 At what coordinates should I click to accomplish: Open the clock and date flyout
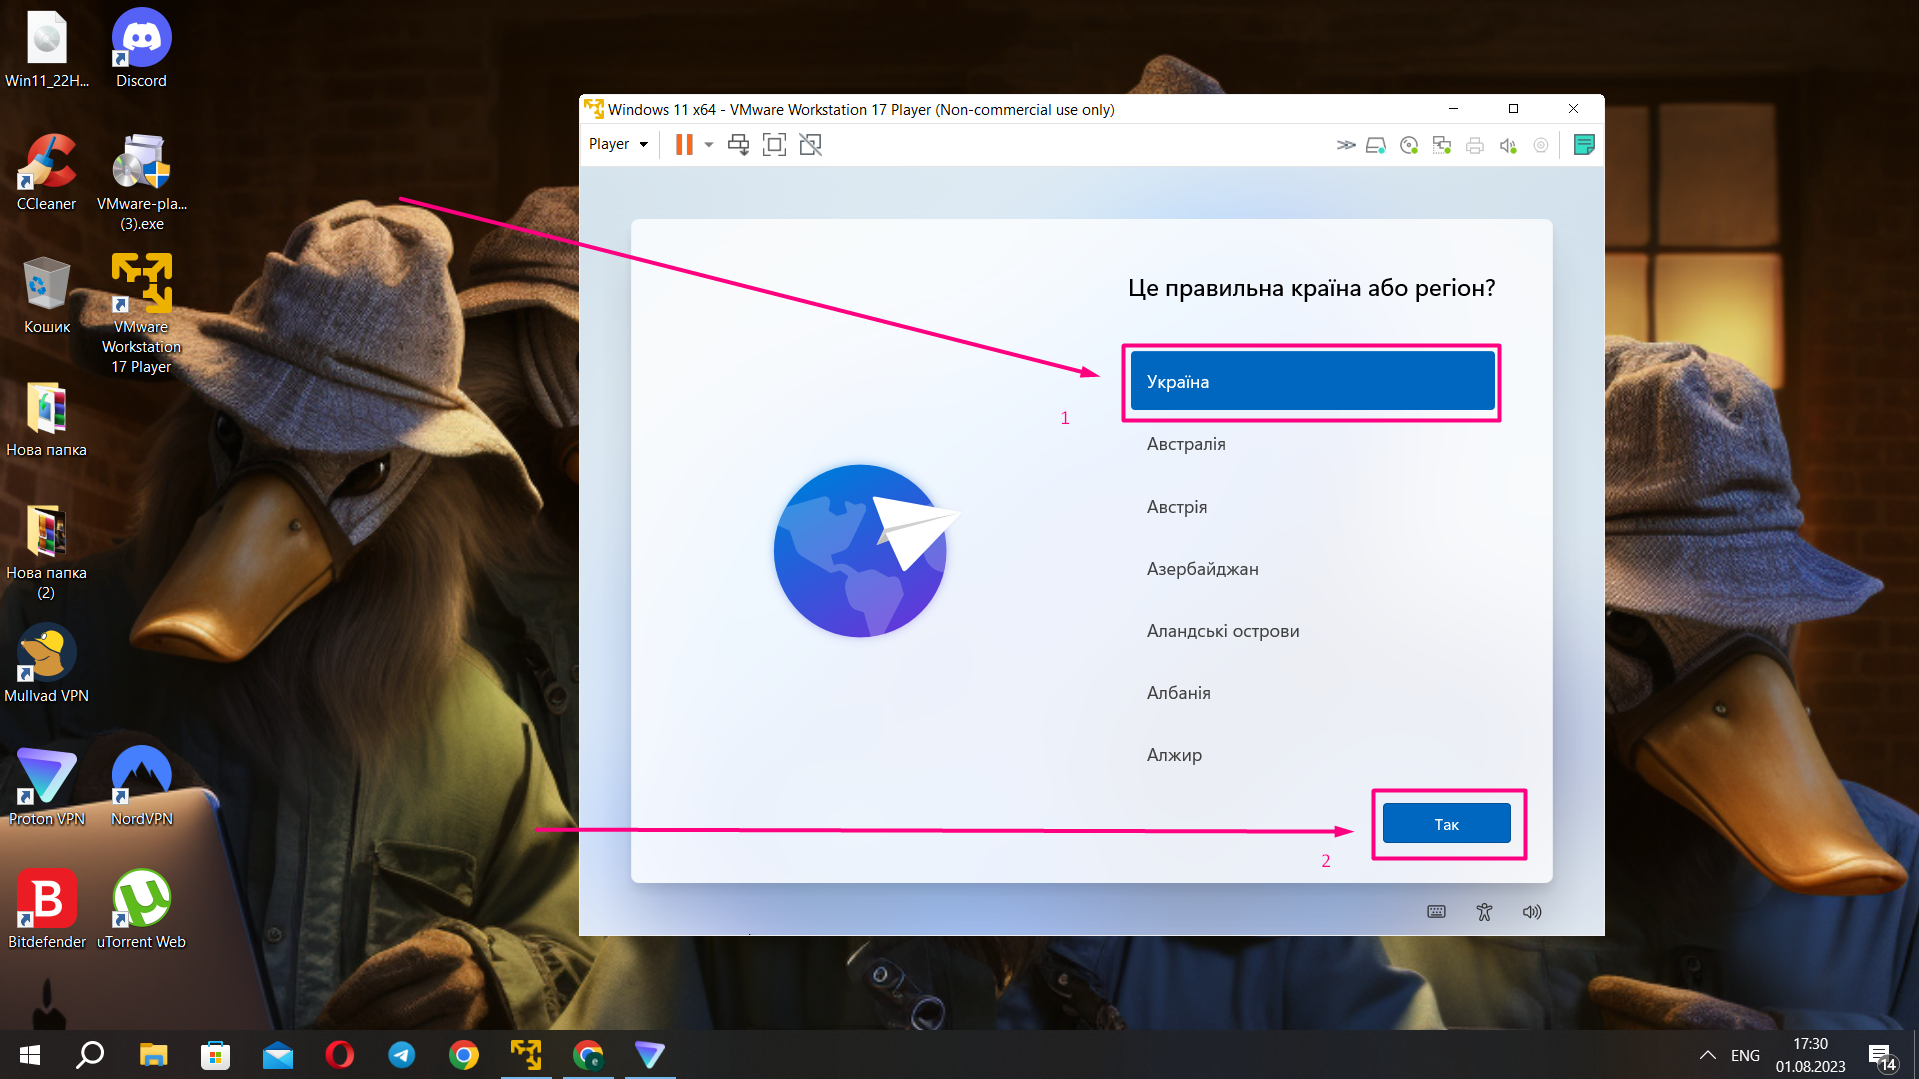(x=1810, y=1055)
